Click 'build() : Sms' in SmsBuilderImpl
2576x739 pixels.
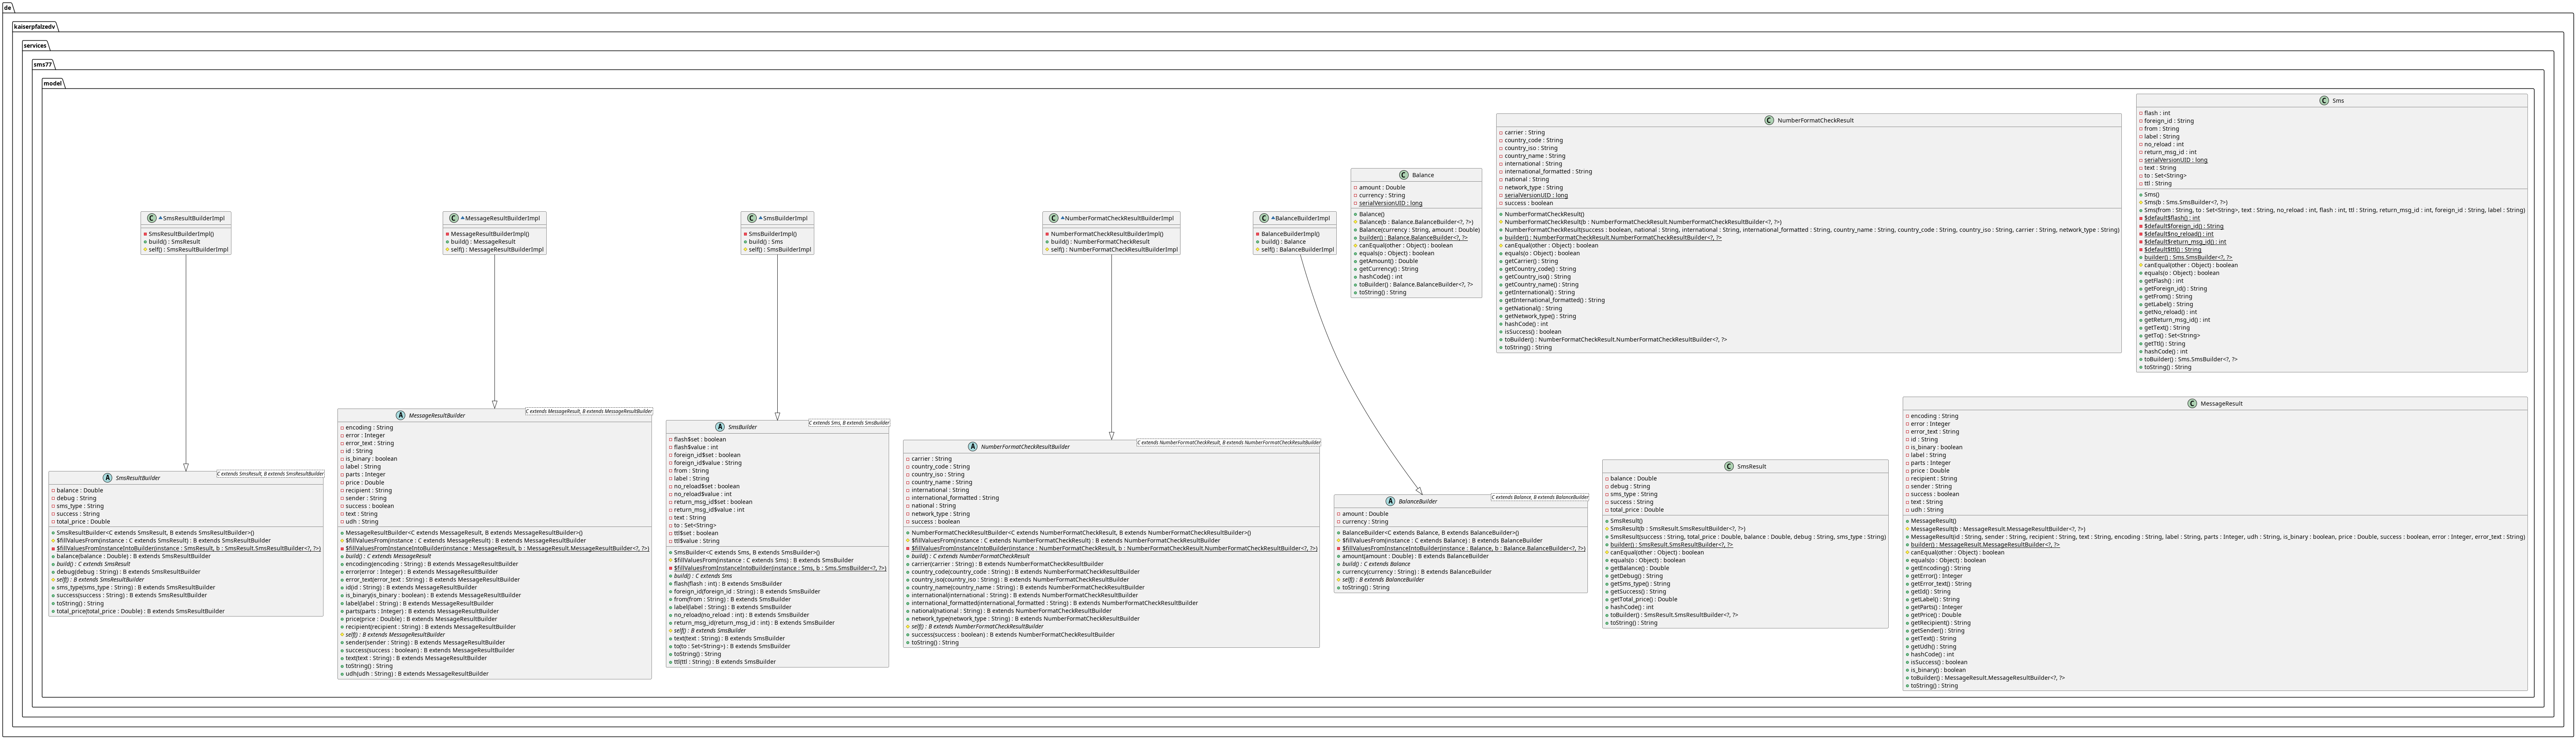766,242
